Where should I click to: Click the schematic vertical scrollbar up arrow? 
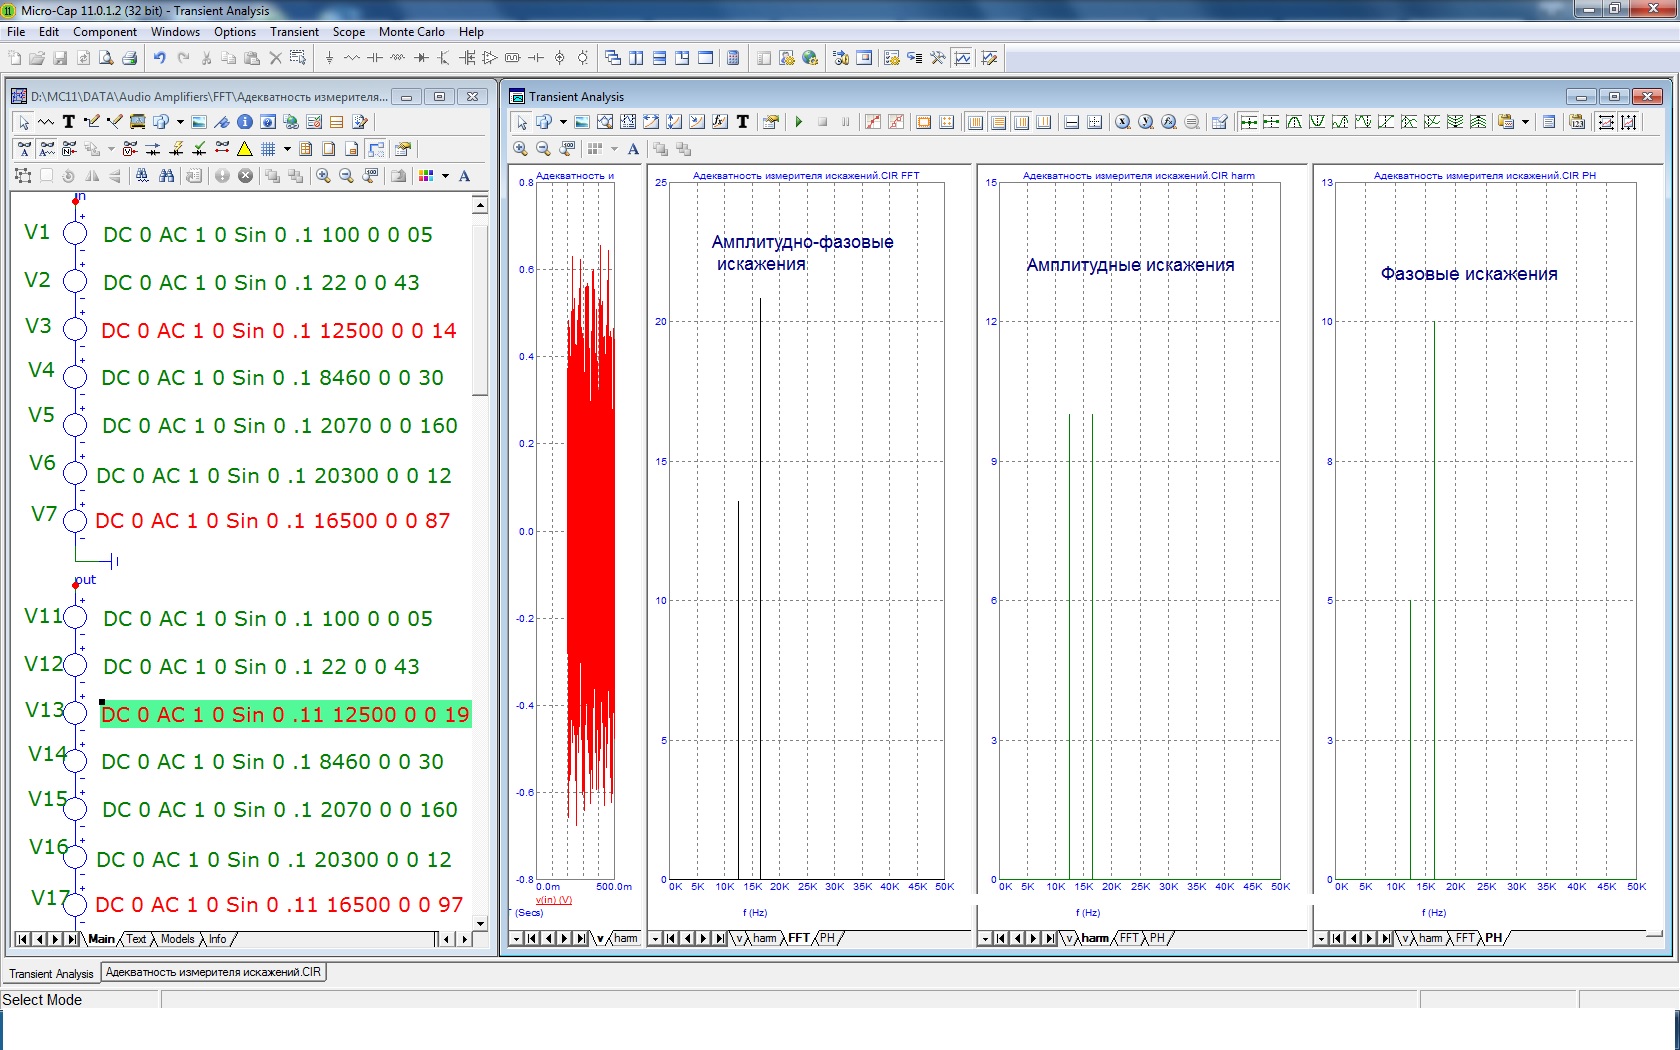pyautogui.click(x=480, y=205)
